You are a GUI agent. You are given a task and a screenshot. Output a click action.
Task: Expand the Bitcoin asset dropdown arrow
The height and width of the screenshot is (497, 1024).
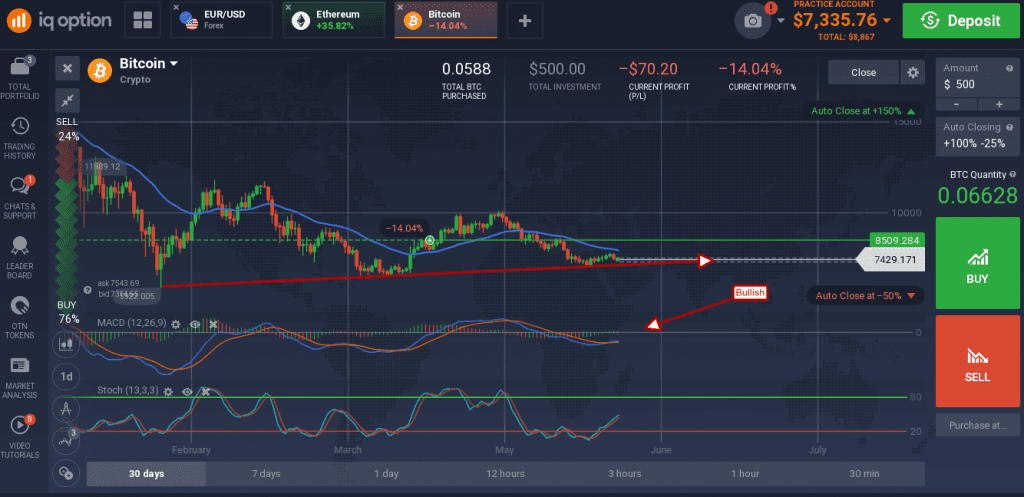pyautogui.click(x=174, y=64)
